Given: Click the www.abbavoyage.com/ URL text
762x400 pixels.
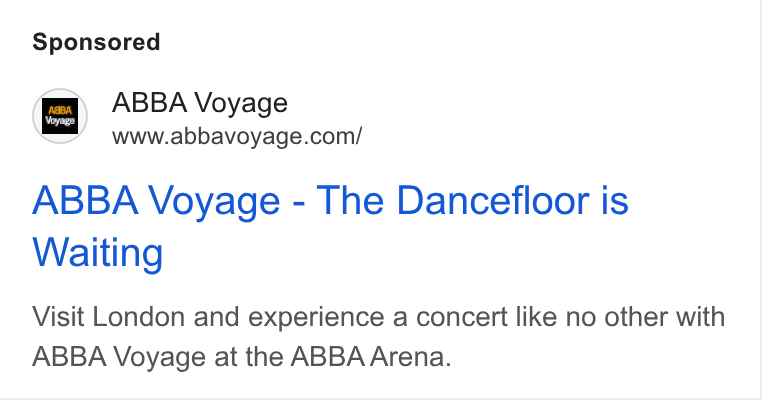Looking at the screenshot, I should (237, 136).
